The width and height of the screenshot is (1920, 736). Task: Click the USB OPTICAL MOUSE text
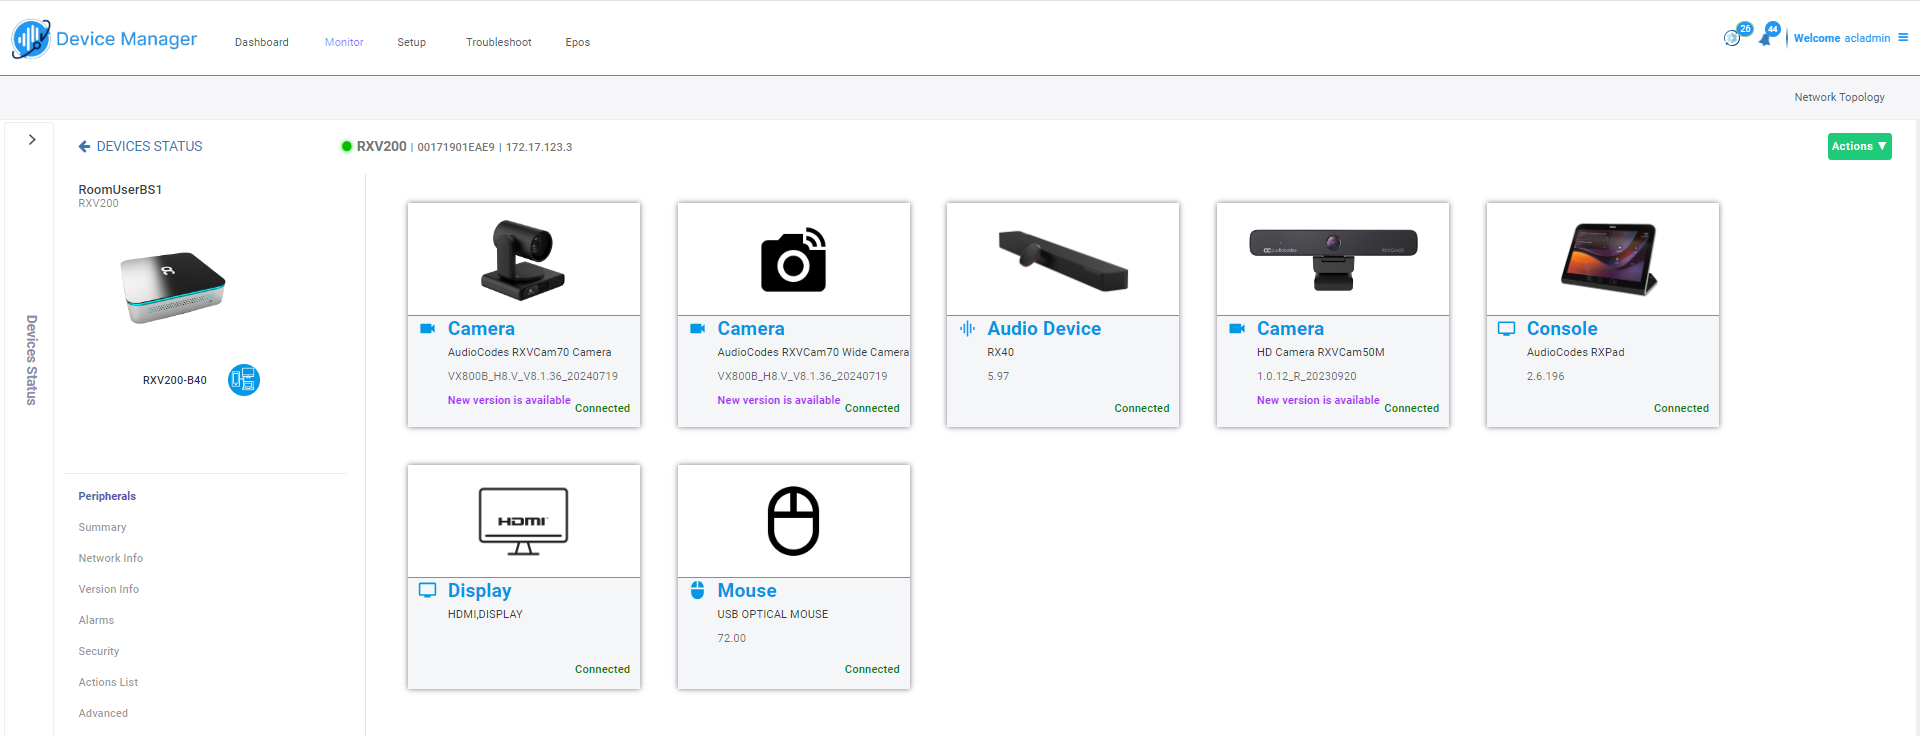pos(773,614)
